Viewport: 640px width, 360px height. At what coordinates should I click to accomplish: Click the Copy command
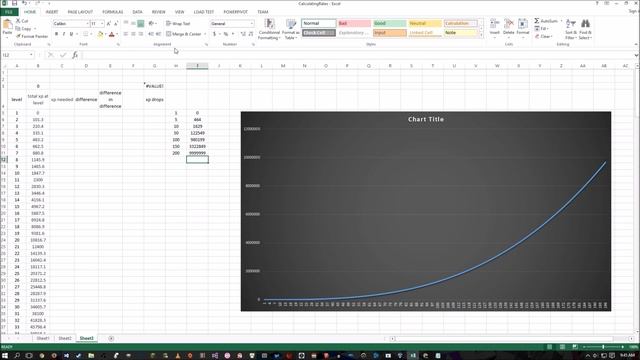[24, 29]
